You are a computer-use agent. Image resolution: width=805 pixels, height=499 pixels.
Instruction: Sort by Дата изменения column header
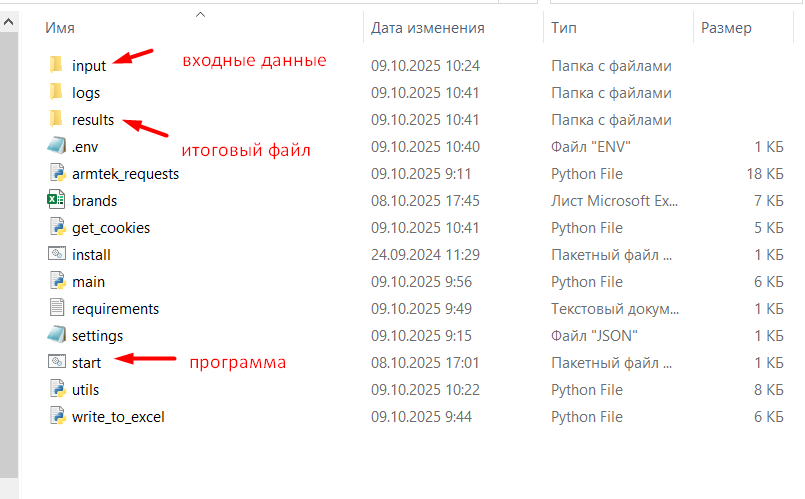pos(427,28)
